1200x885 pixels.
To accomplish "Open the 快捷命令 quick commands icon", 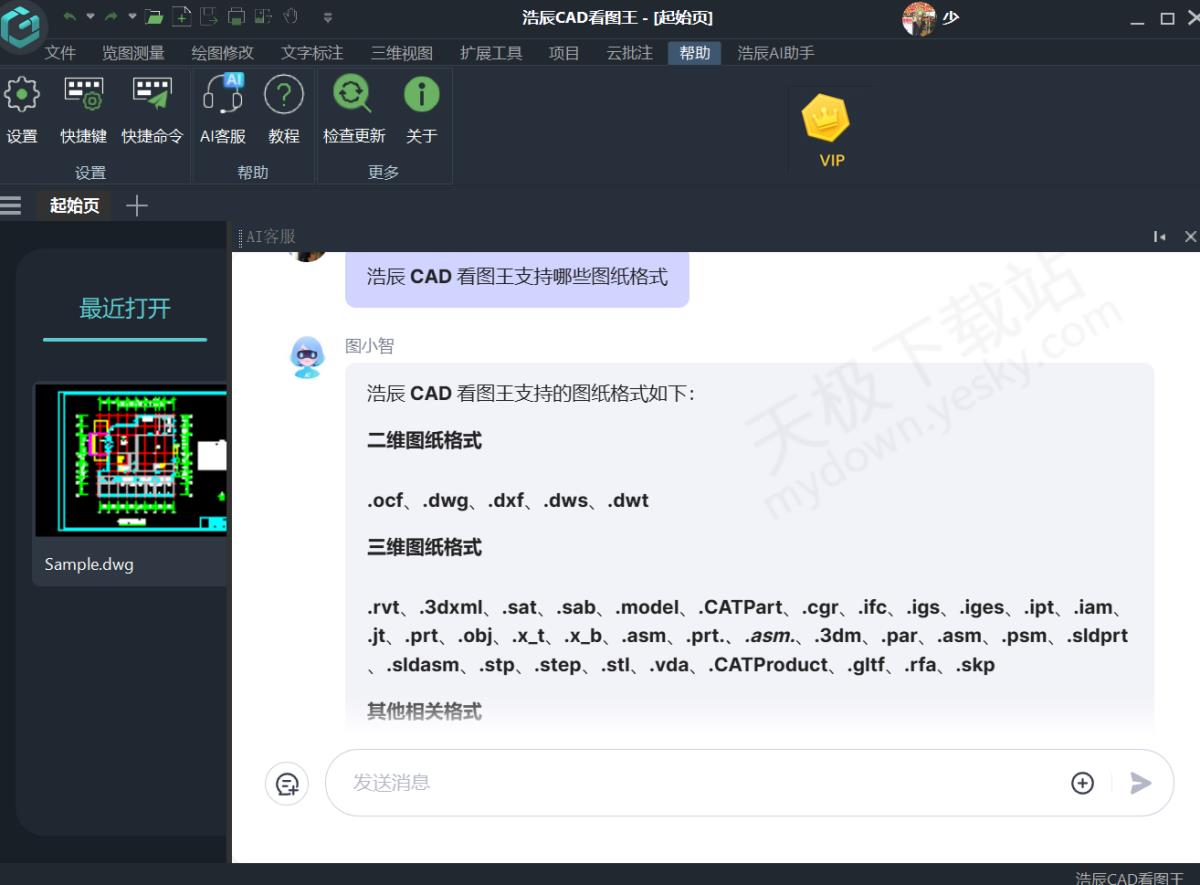I will pos(152,96).
